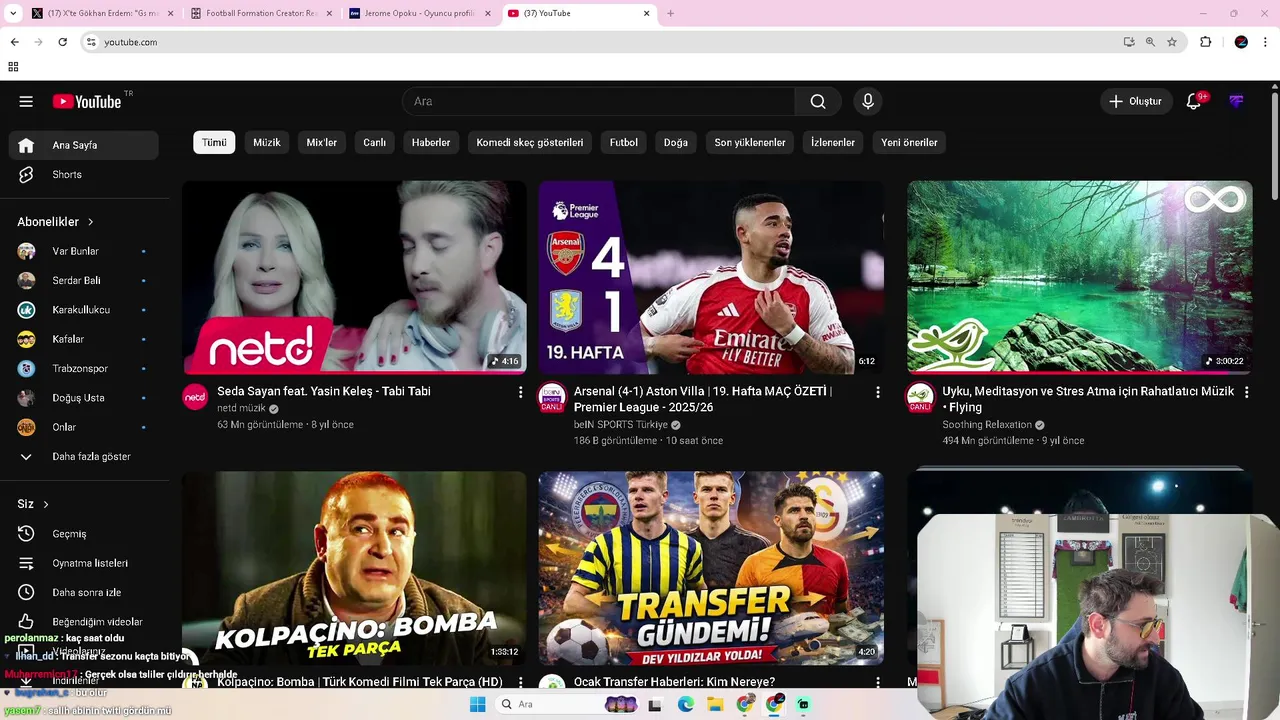This screenshot has width=1280, height=720.
Task: Open netd müzik channel avatar
Action: [x=195, y=397]
